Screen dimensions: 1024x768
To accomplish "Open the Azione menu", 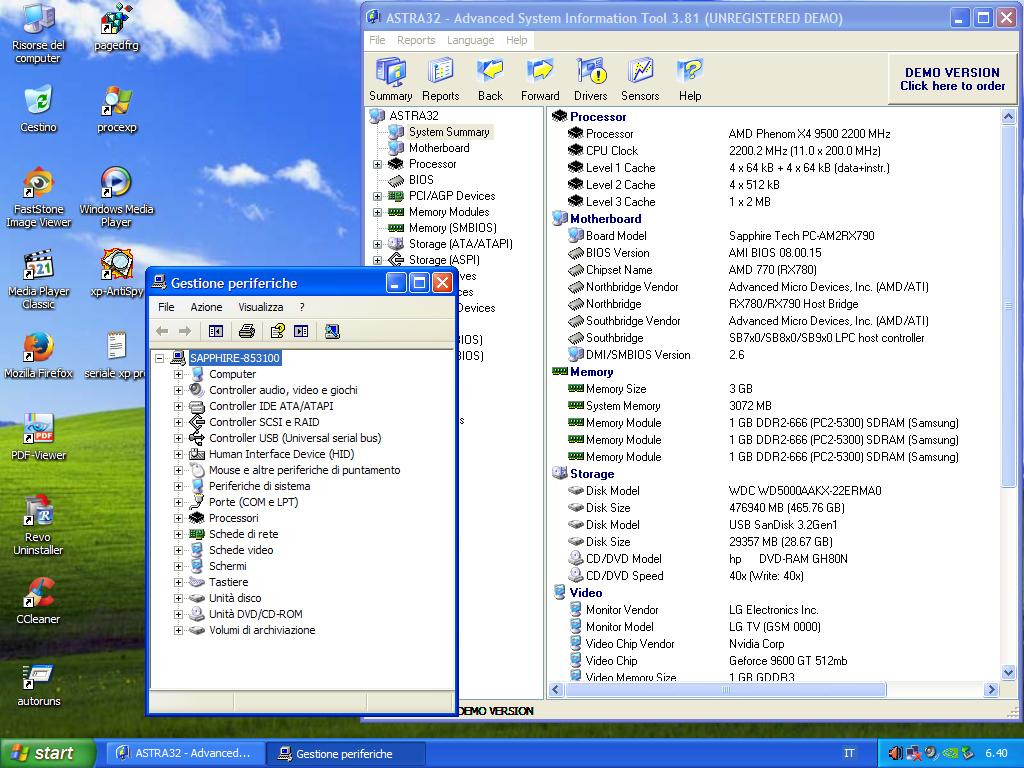I will 206,307.
